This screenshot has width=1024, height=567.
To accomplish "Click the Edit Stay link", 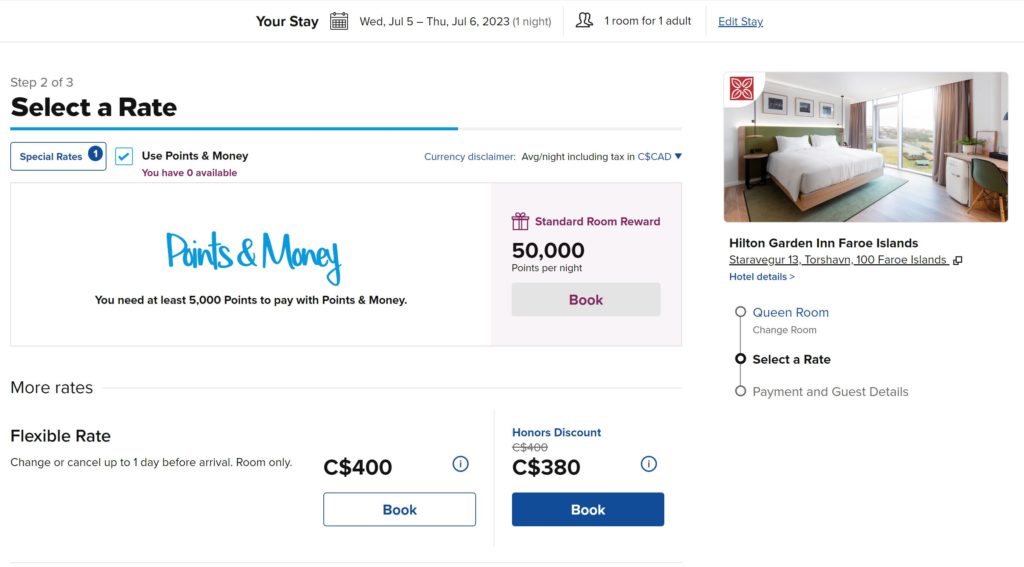I will click(x=740, y=21).
